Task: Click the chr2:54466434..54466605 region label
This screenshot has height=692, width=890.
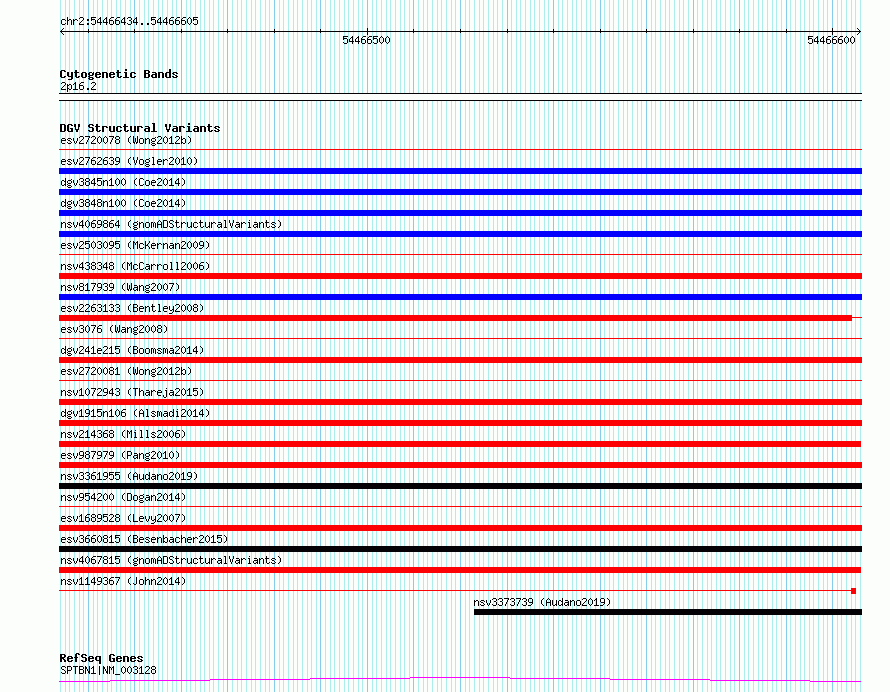Action: (x=129, y=22)
